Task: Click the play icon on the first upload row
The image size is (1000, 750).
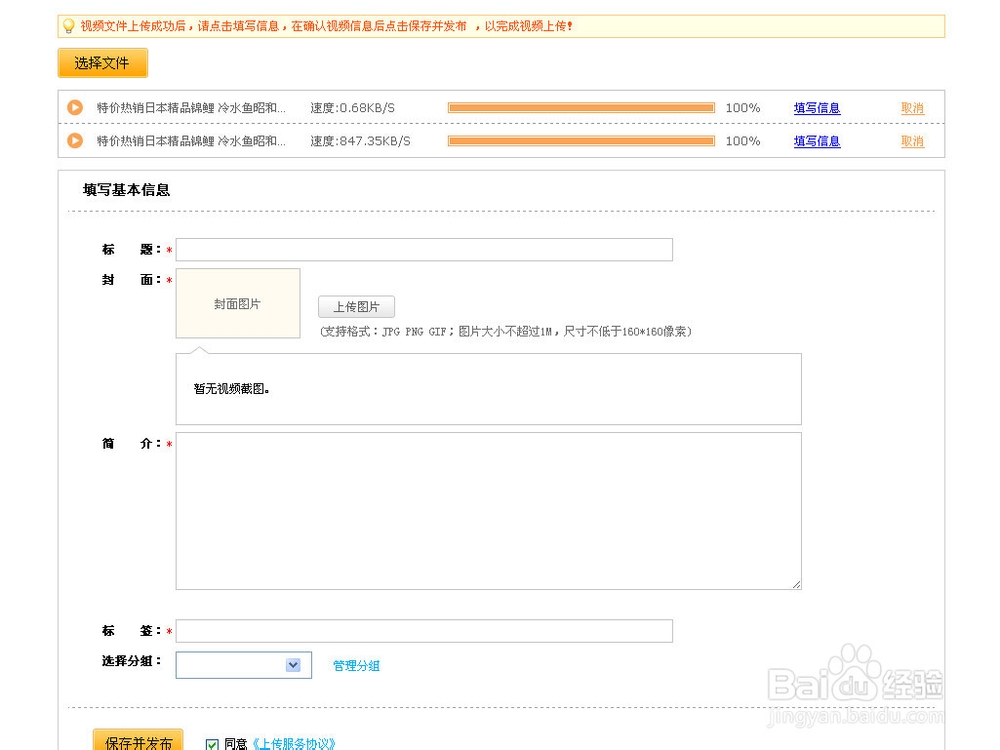Action: click(x=75, y=107)
